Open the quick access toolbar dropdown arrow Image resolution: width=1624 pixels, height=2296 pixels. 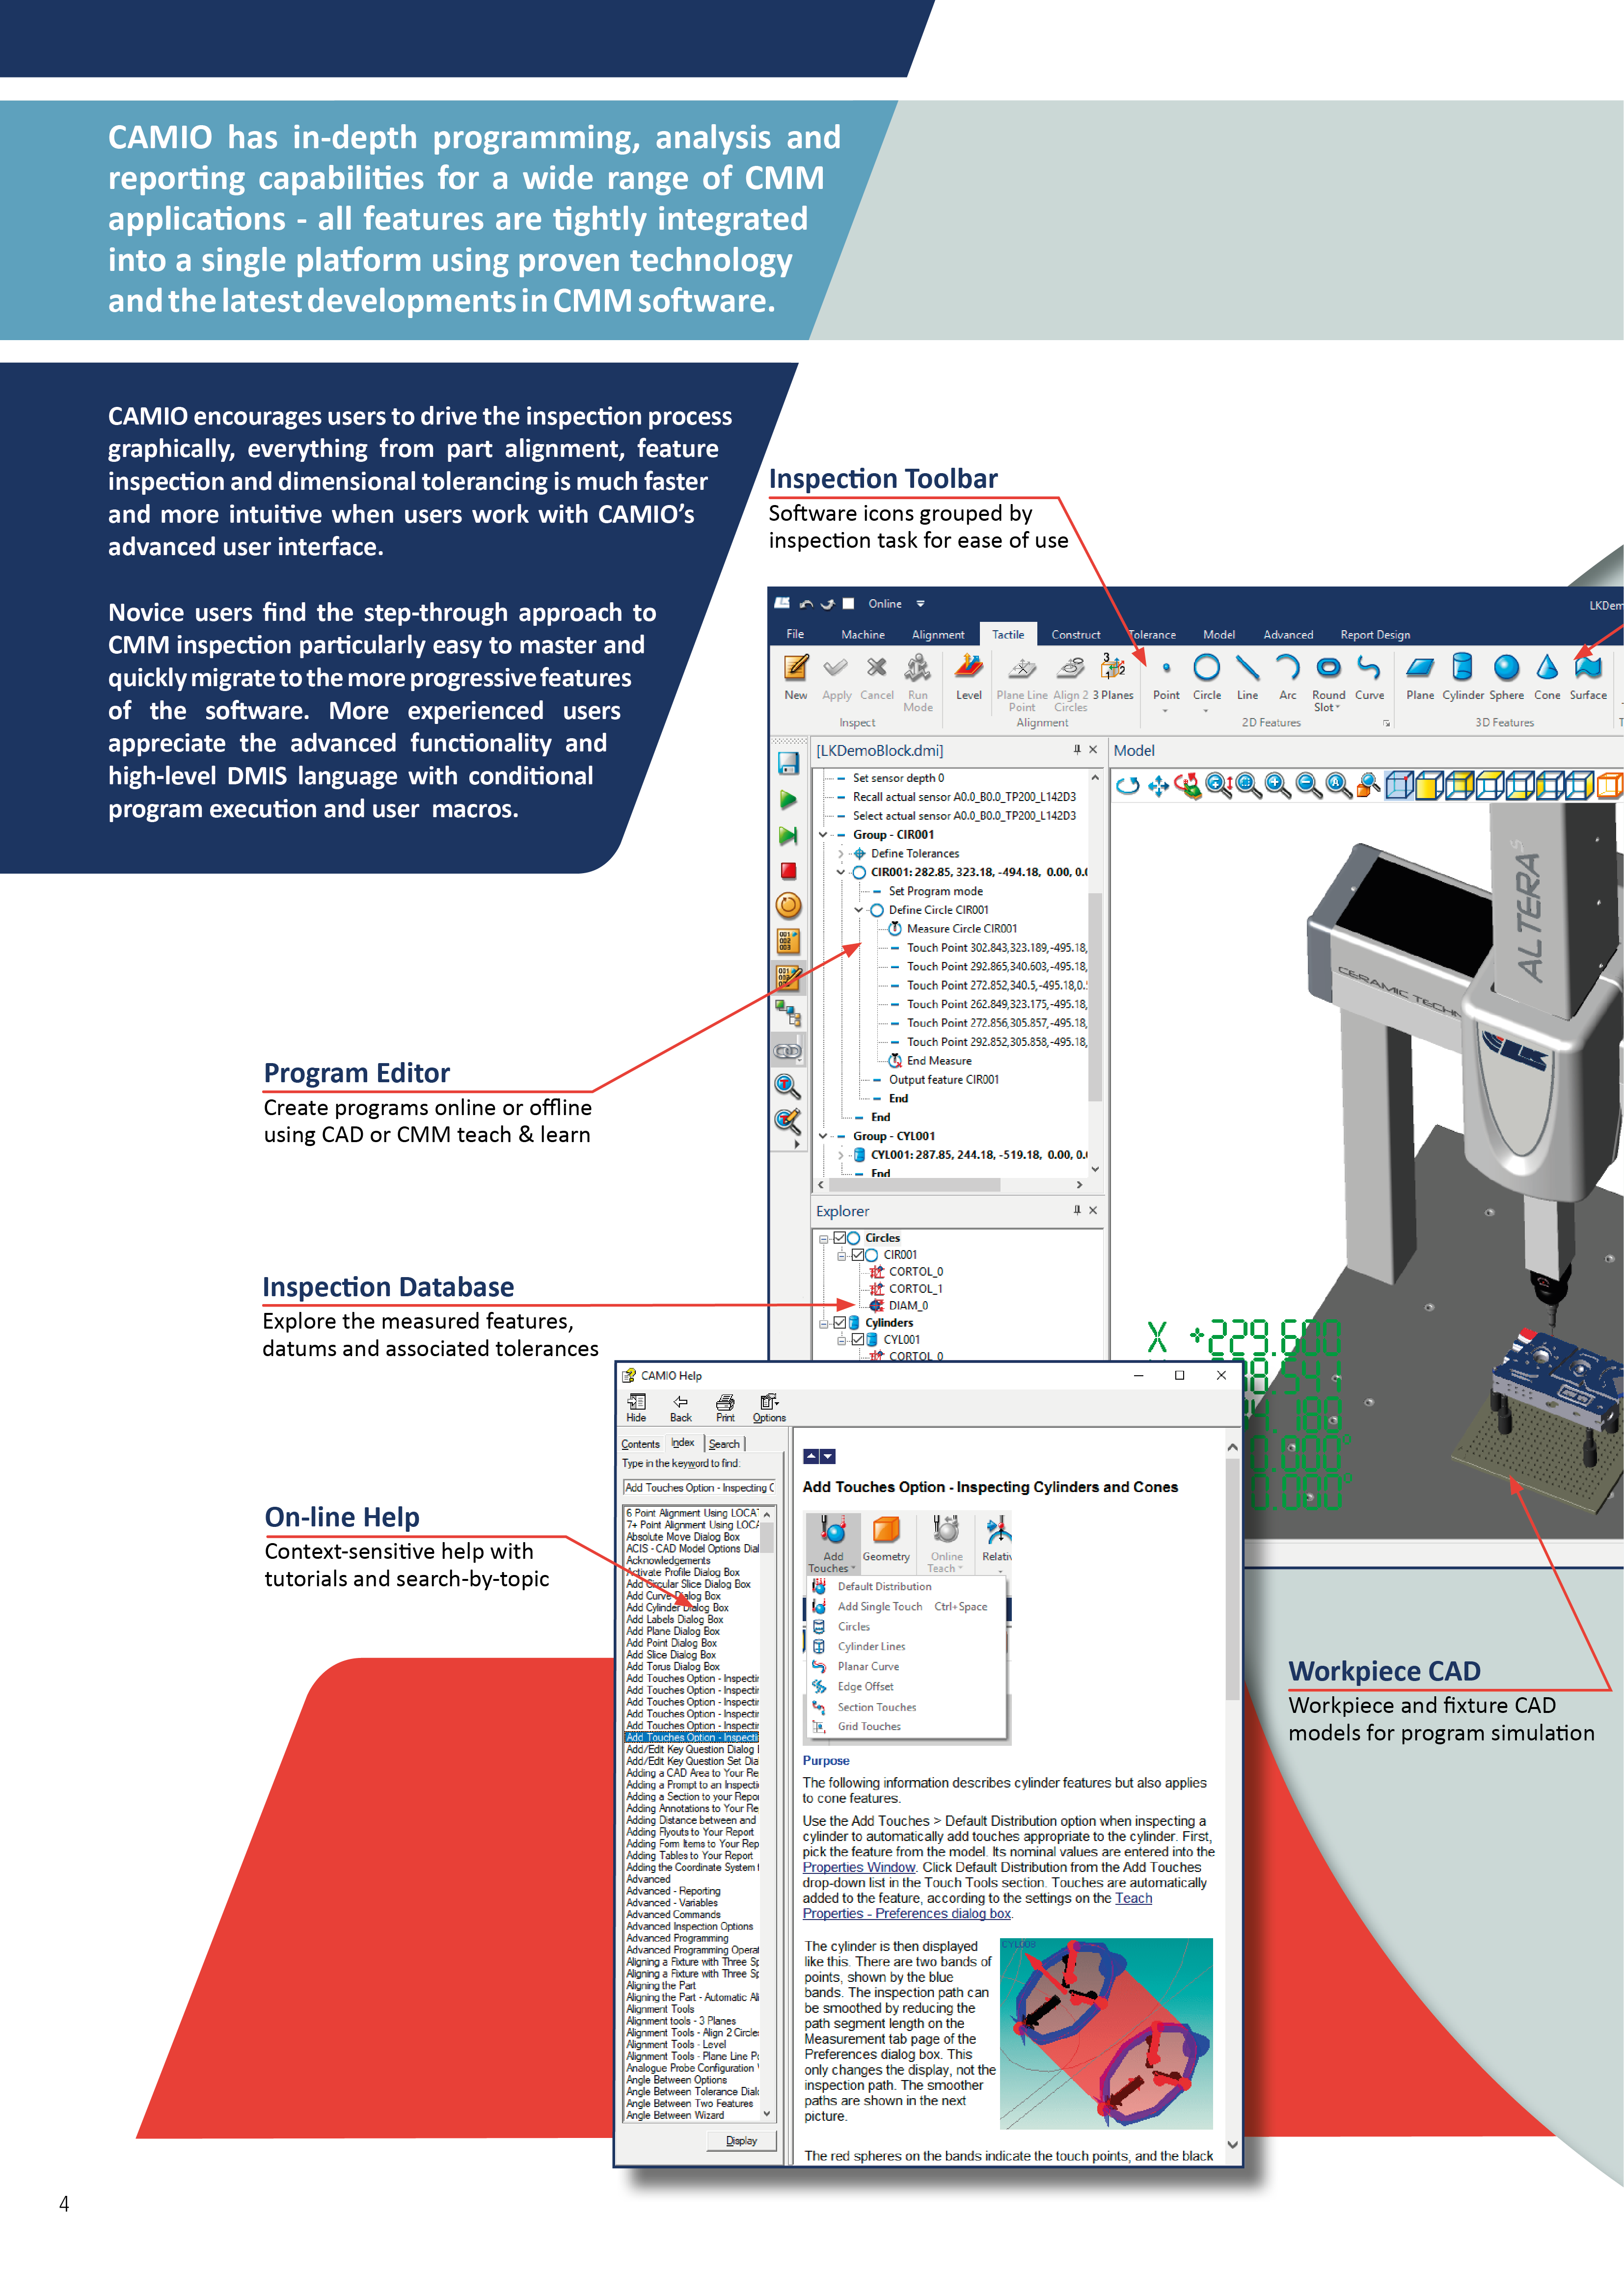920,604
